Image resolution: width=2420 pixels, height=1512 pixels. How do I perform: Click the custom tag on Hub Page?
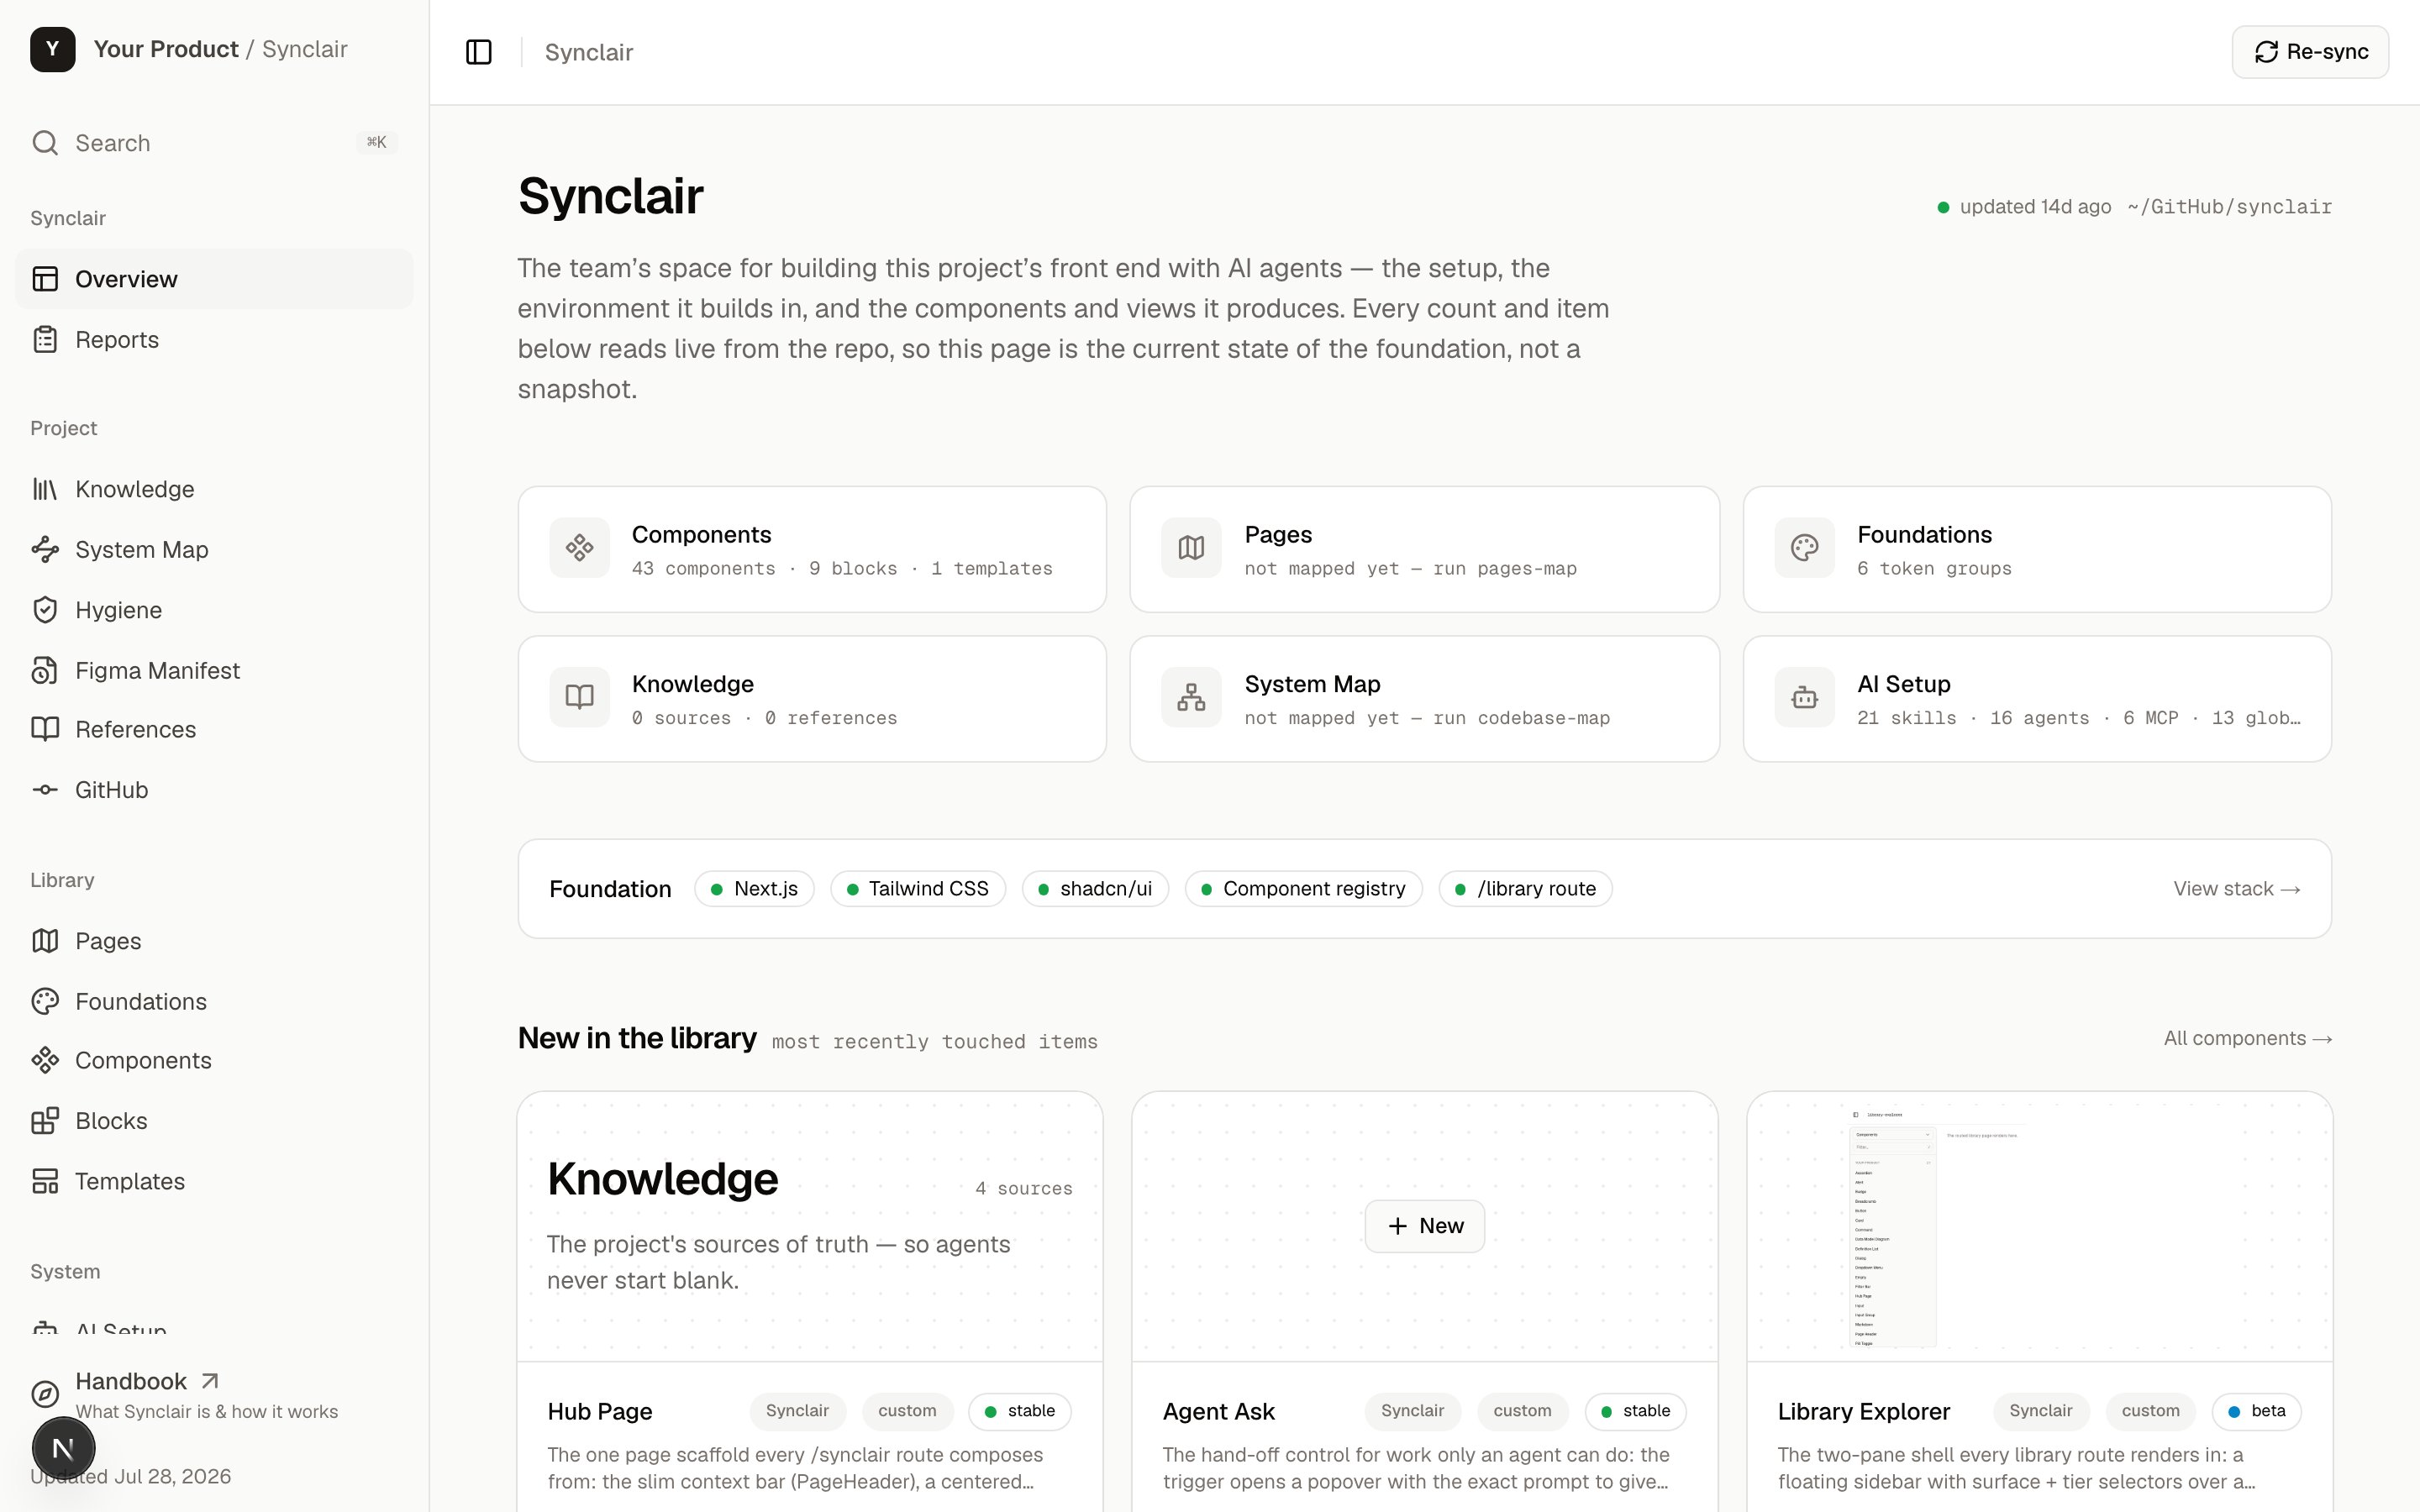pyautogui.click(x=907, y=1411)
